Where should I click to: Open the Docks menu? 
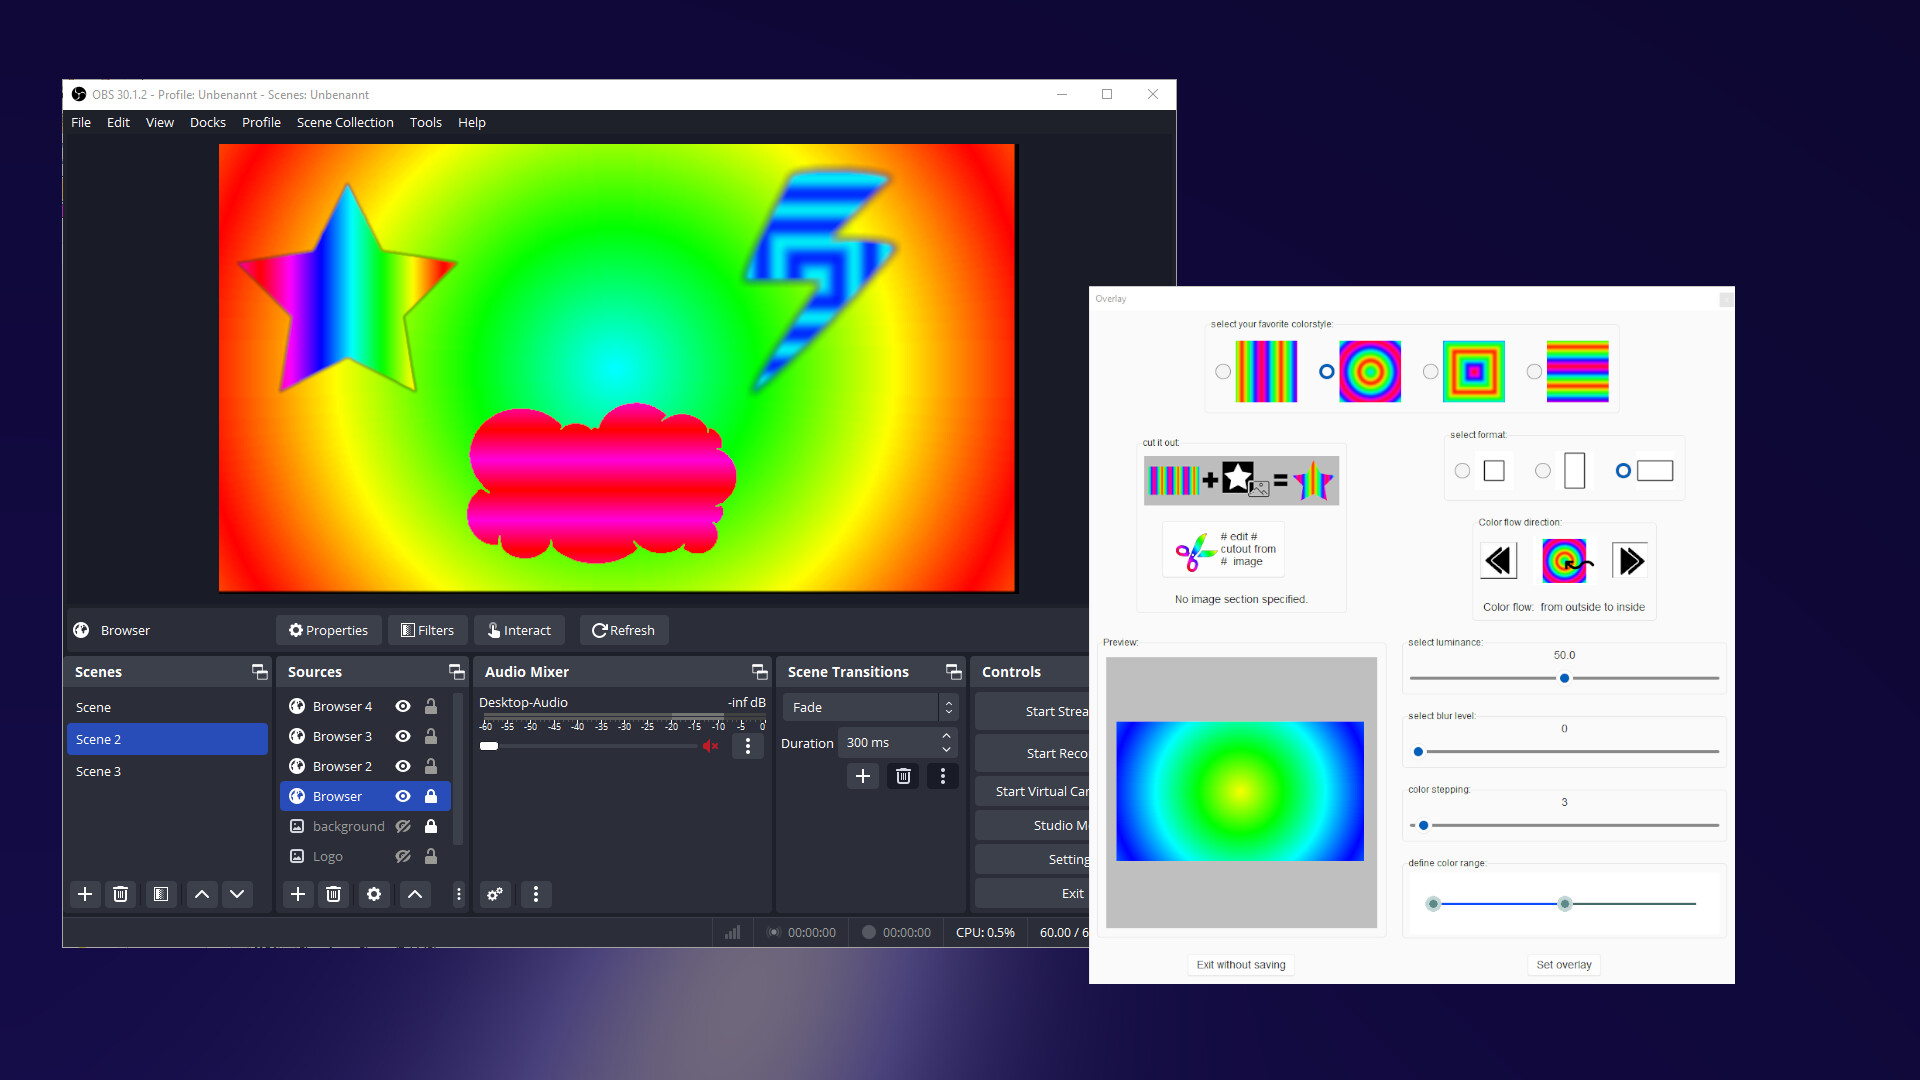(x=207, y=122)
